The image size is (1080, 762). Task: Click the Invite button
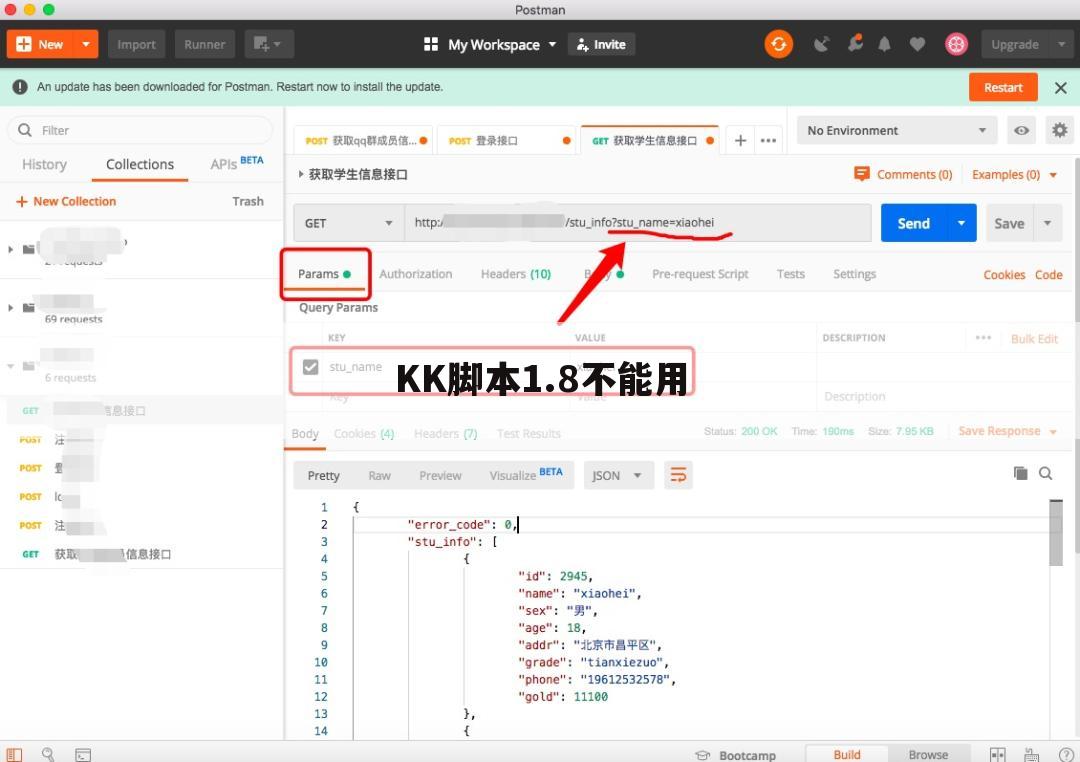[601, 44]
